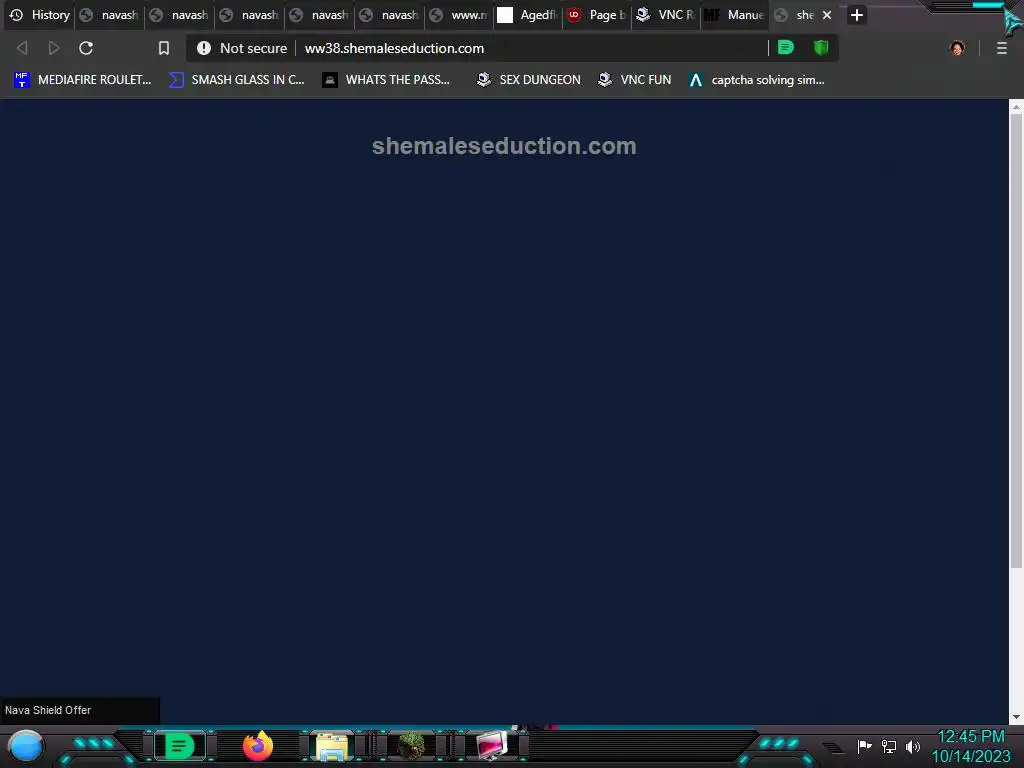Image resolution: width=1024 pixels, height=768 pixels.
Task: Open the Start orb menu
Action: 26,746
